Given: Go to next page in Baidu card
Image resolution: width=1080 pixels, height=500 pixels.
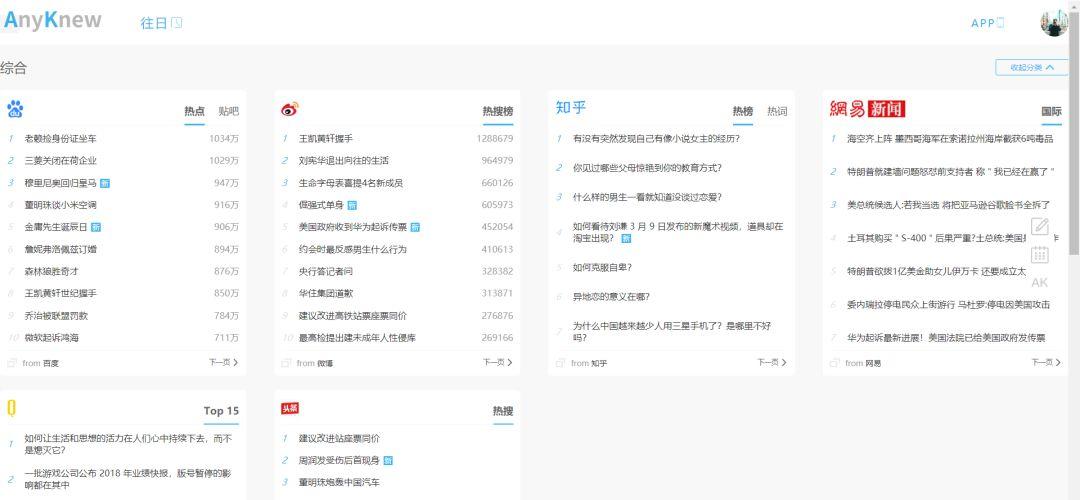Looking at the screenshot, I should pos(224,362).
